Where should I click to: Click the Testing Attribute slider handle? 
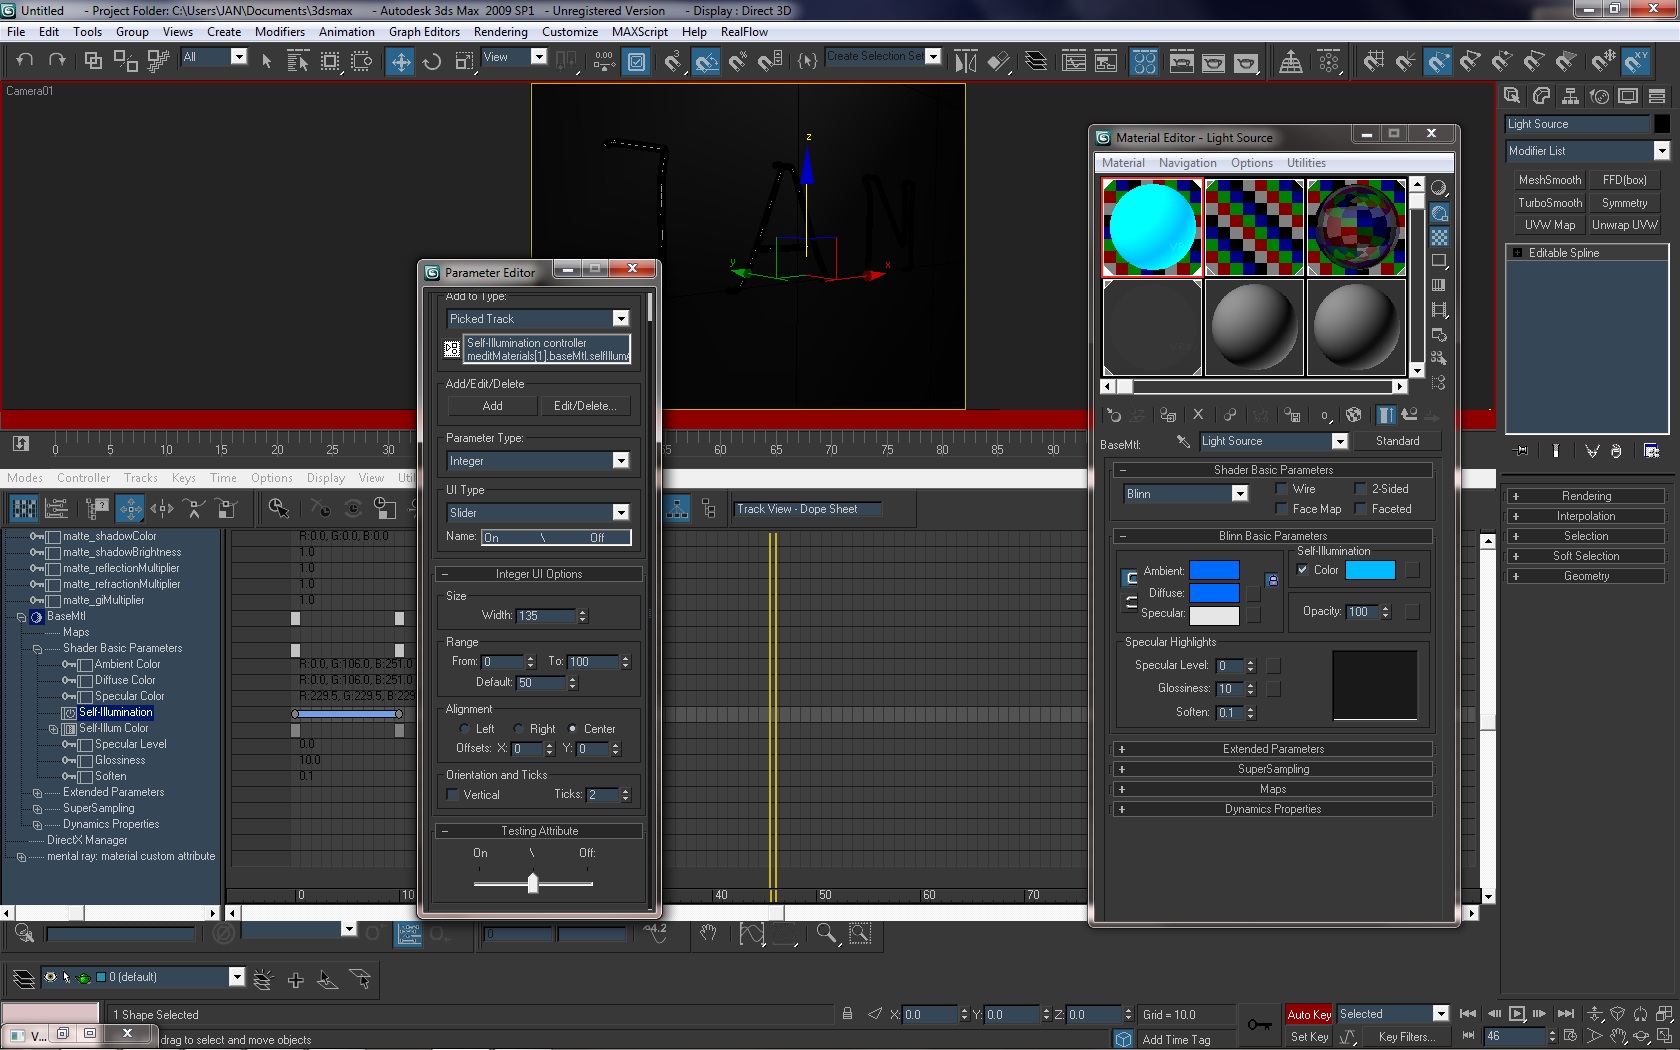533,882
